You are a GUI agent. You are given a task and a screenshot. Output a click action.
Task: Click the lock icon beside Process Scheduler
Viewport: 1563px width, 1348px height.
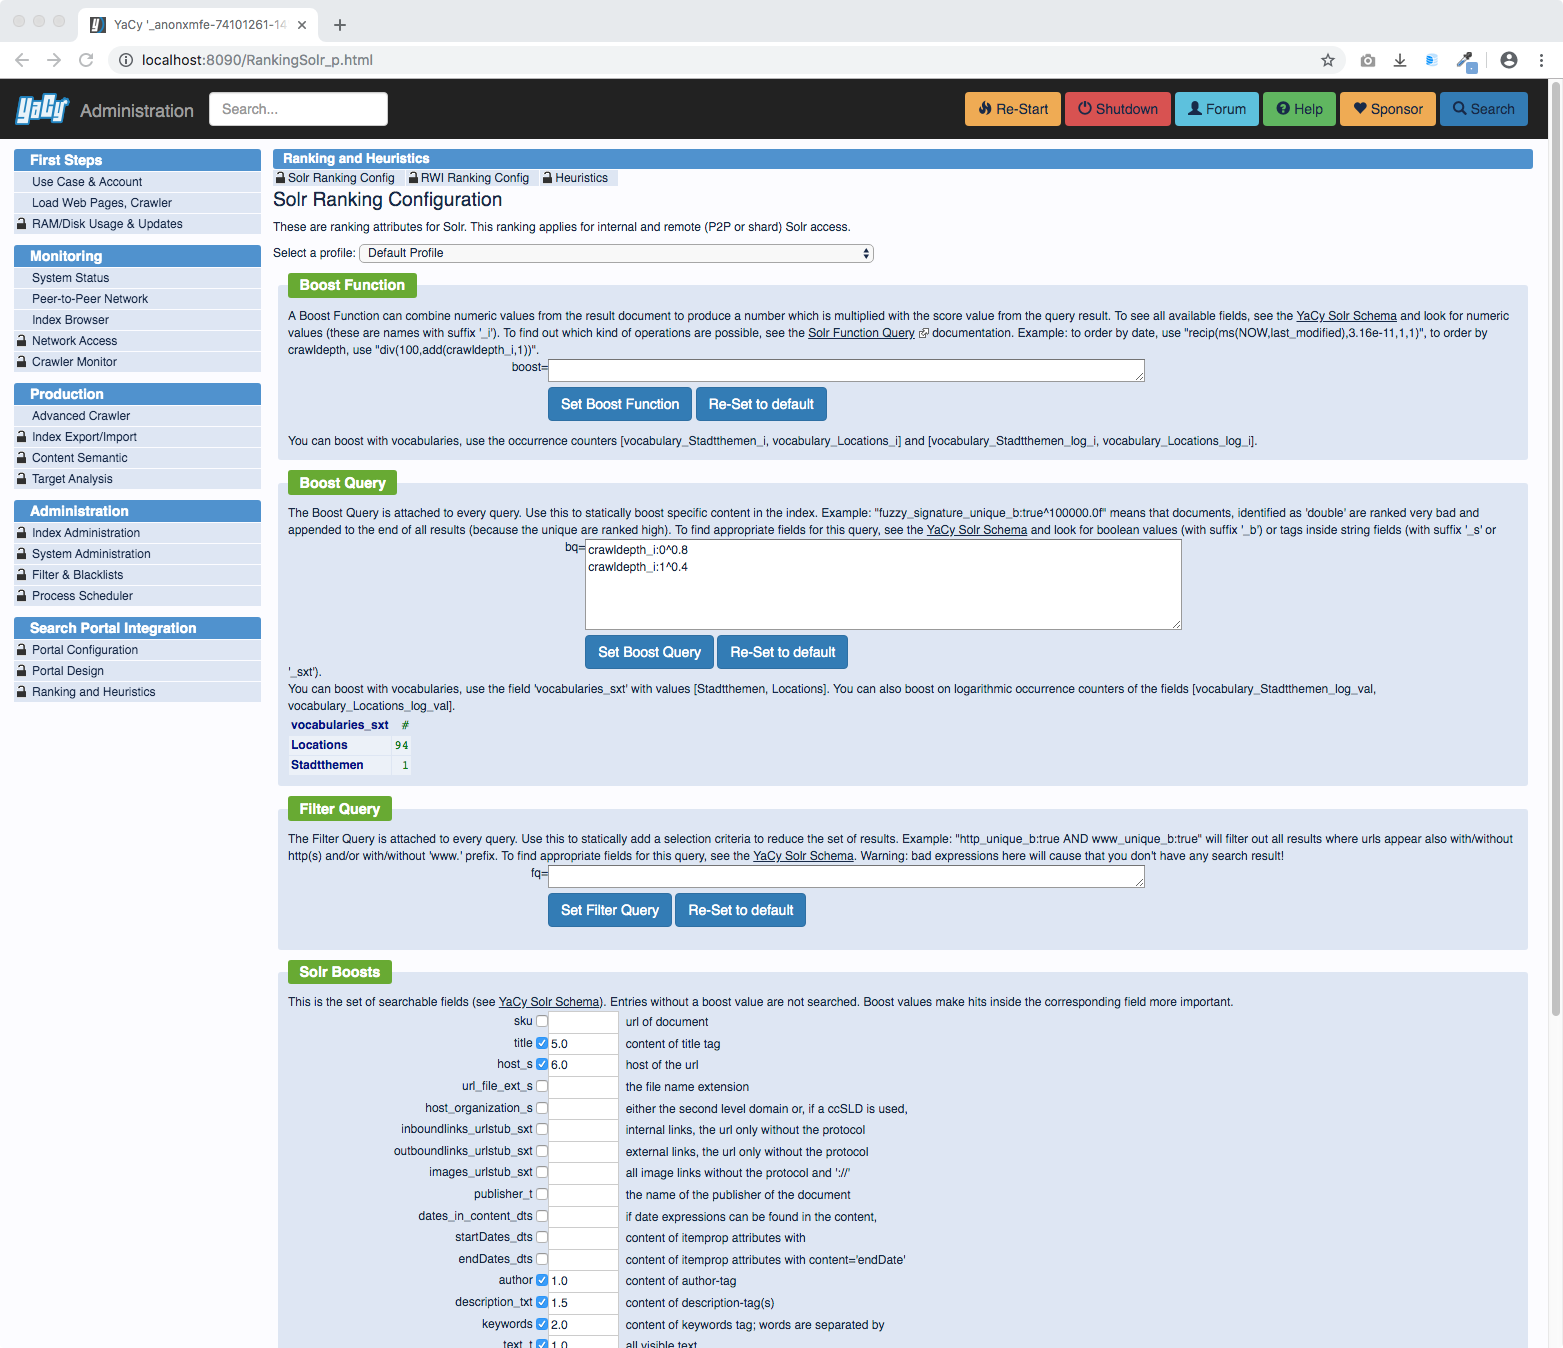pos(21,596)
